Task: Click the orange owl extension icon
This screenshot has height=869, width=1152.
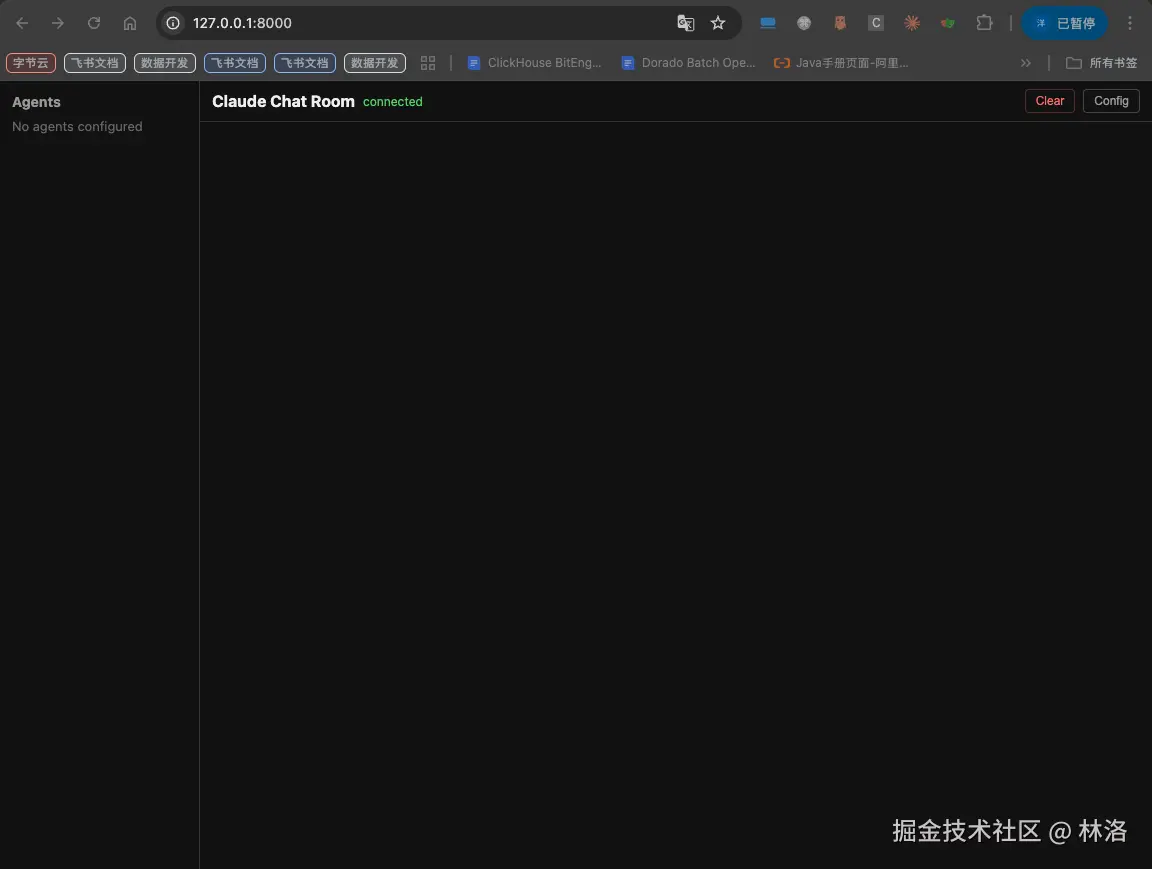Action: click(840, 22)
